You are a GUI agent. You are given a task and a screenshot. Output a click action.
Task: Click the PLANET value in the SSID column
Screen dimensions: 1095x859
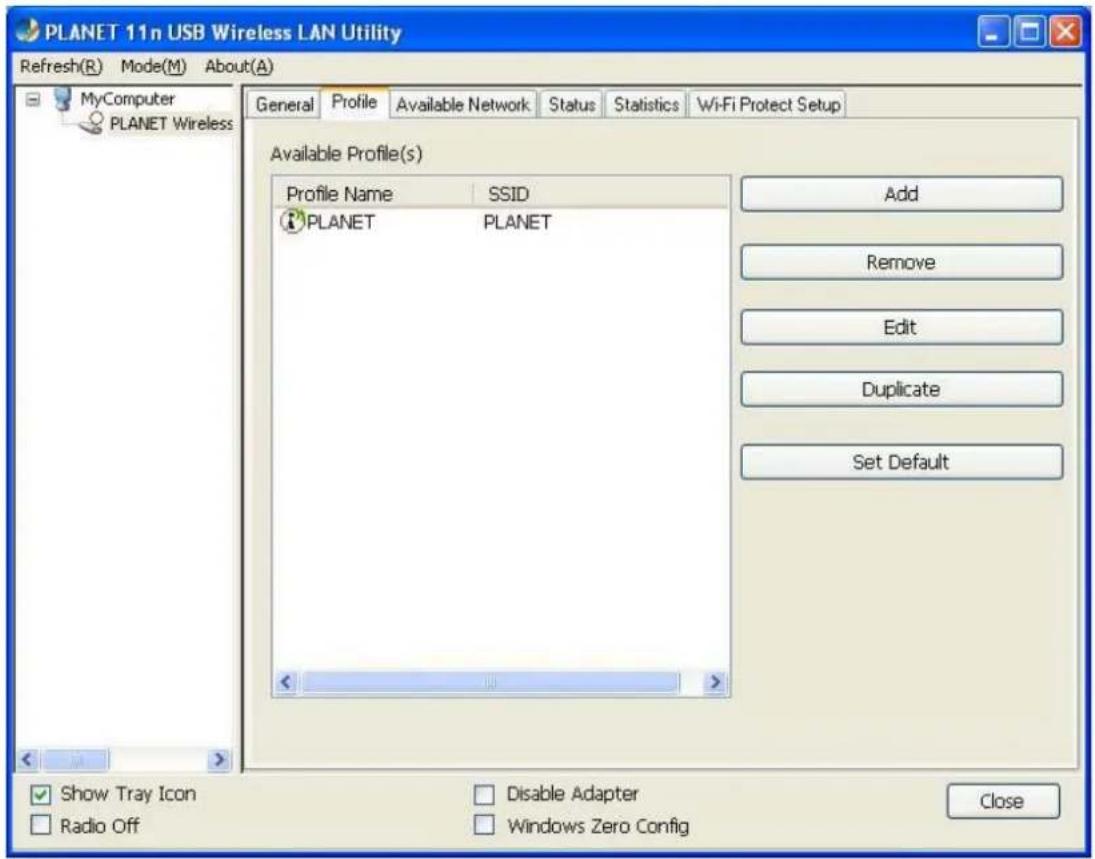point(517,222)
